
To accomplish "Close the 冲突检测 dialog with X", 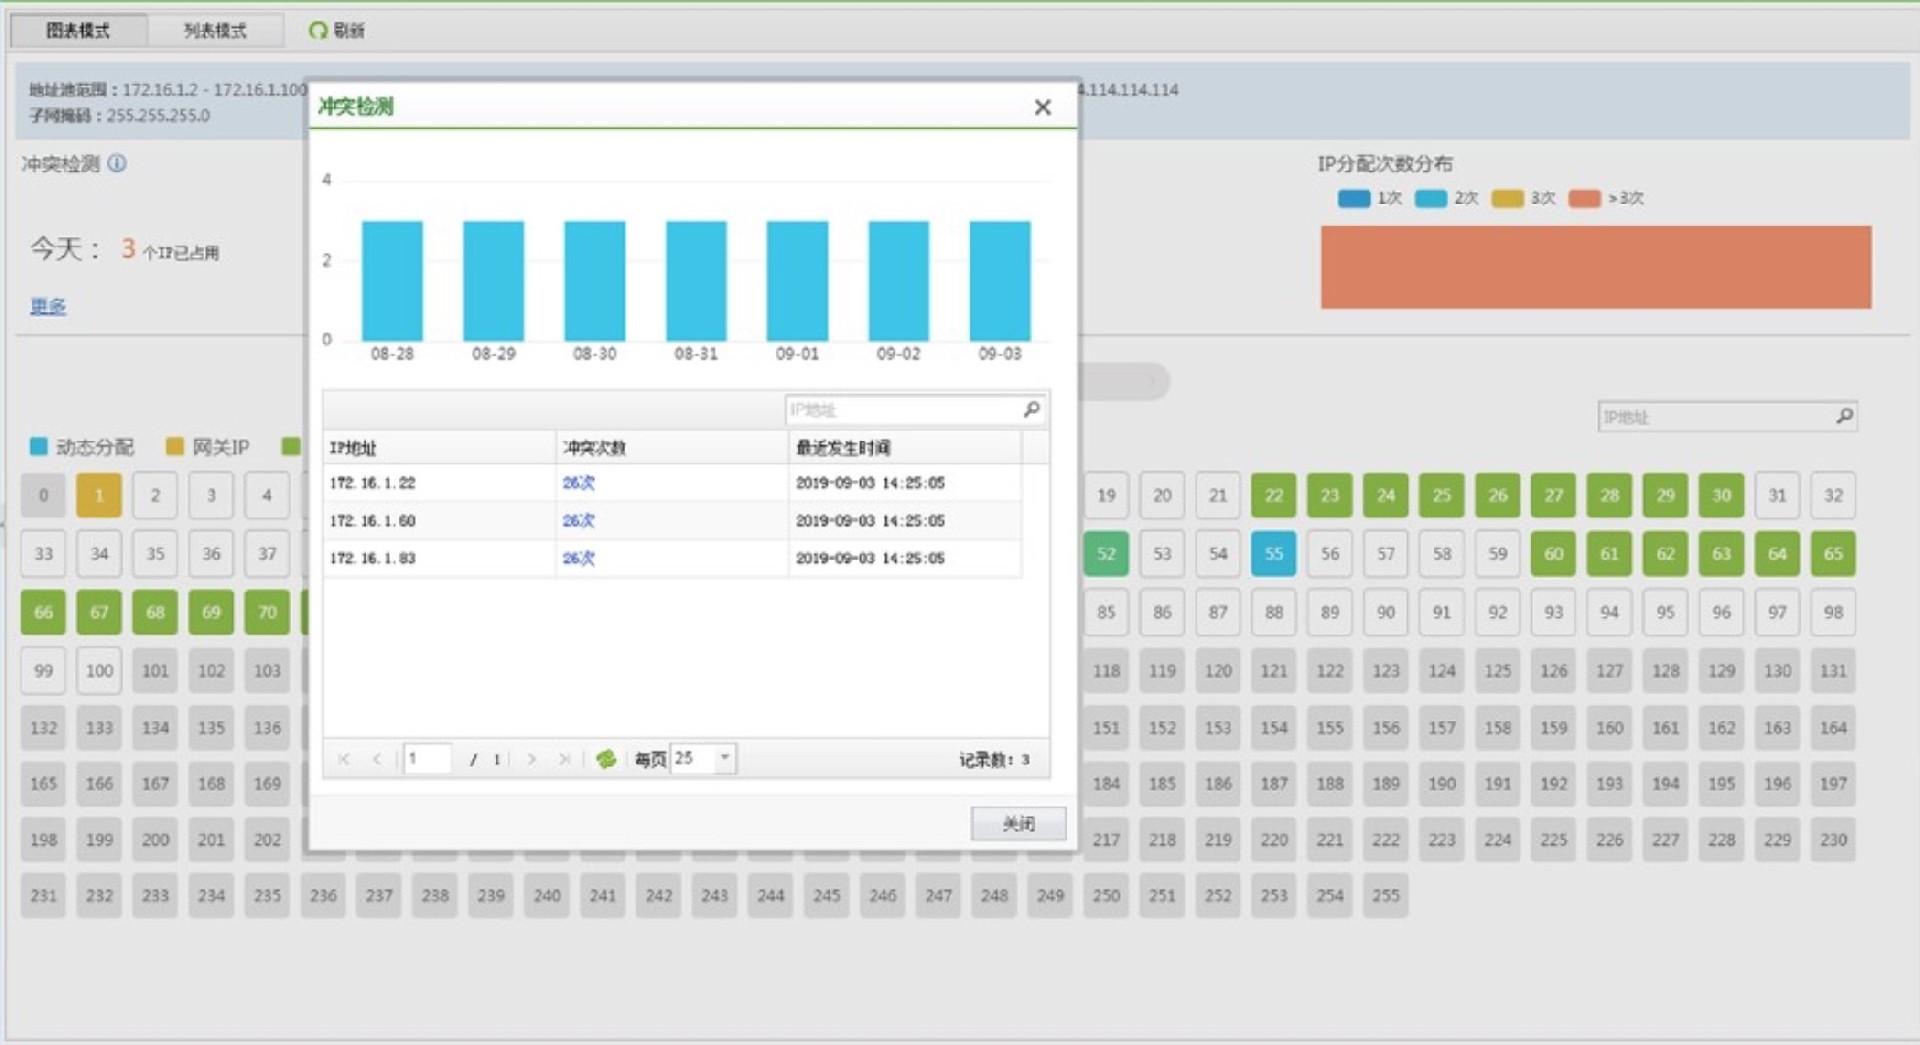I will [x=1042, y=107].
